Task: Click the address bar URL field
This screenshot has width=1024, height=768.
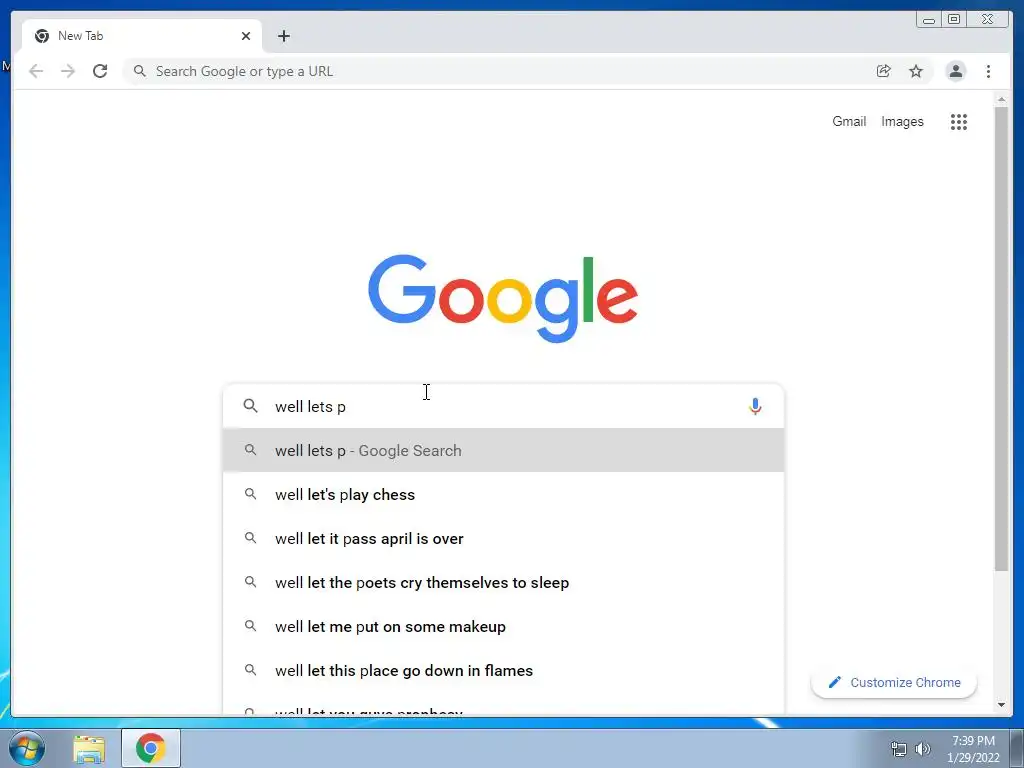Action: tap(496, 71)
